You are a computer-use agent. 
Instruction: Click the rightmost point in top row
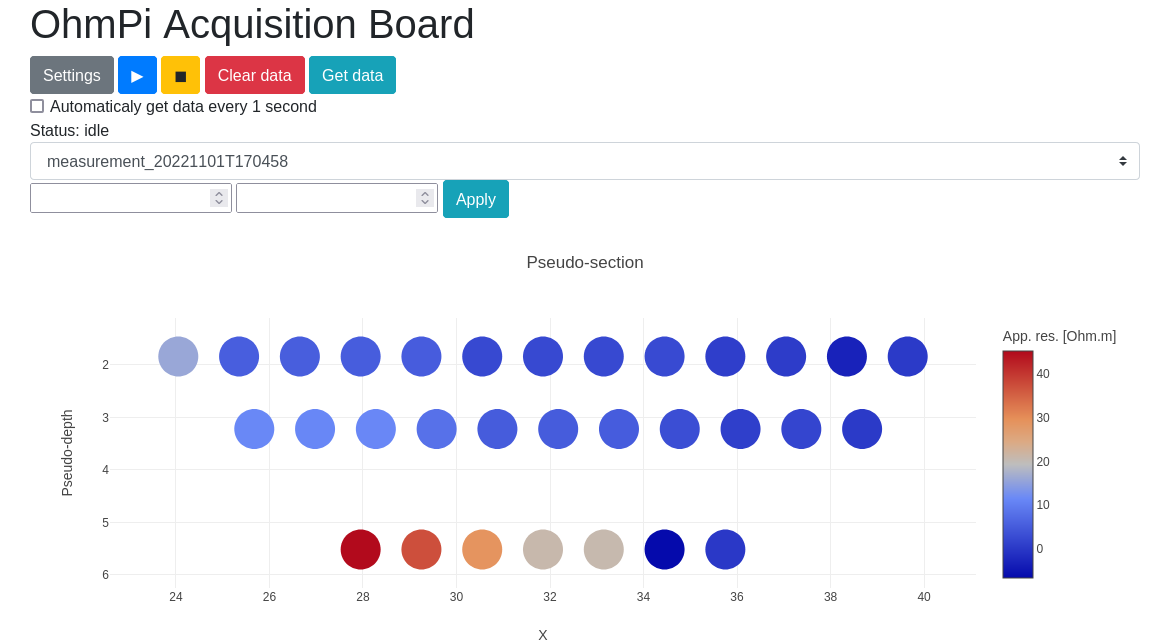tap(907, 356)
